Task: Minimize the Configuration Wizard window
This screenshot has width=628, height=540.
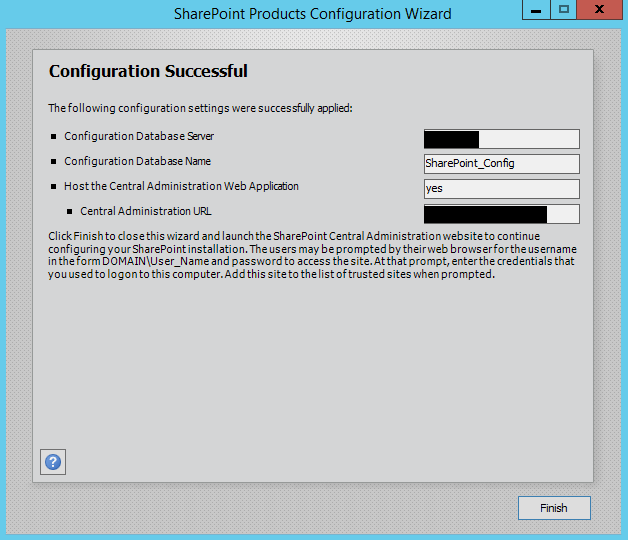Action: tap(536, 10)
